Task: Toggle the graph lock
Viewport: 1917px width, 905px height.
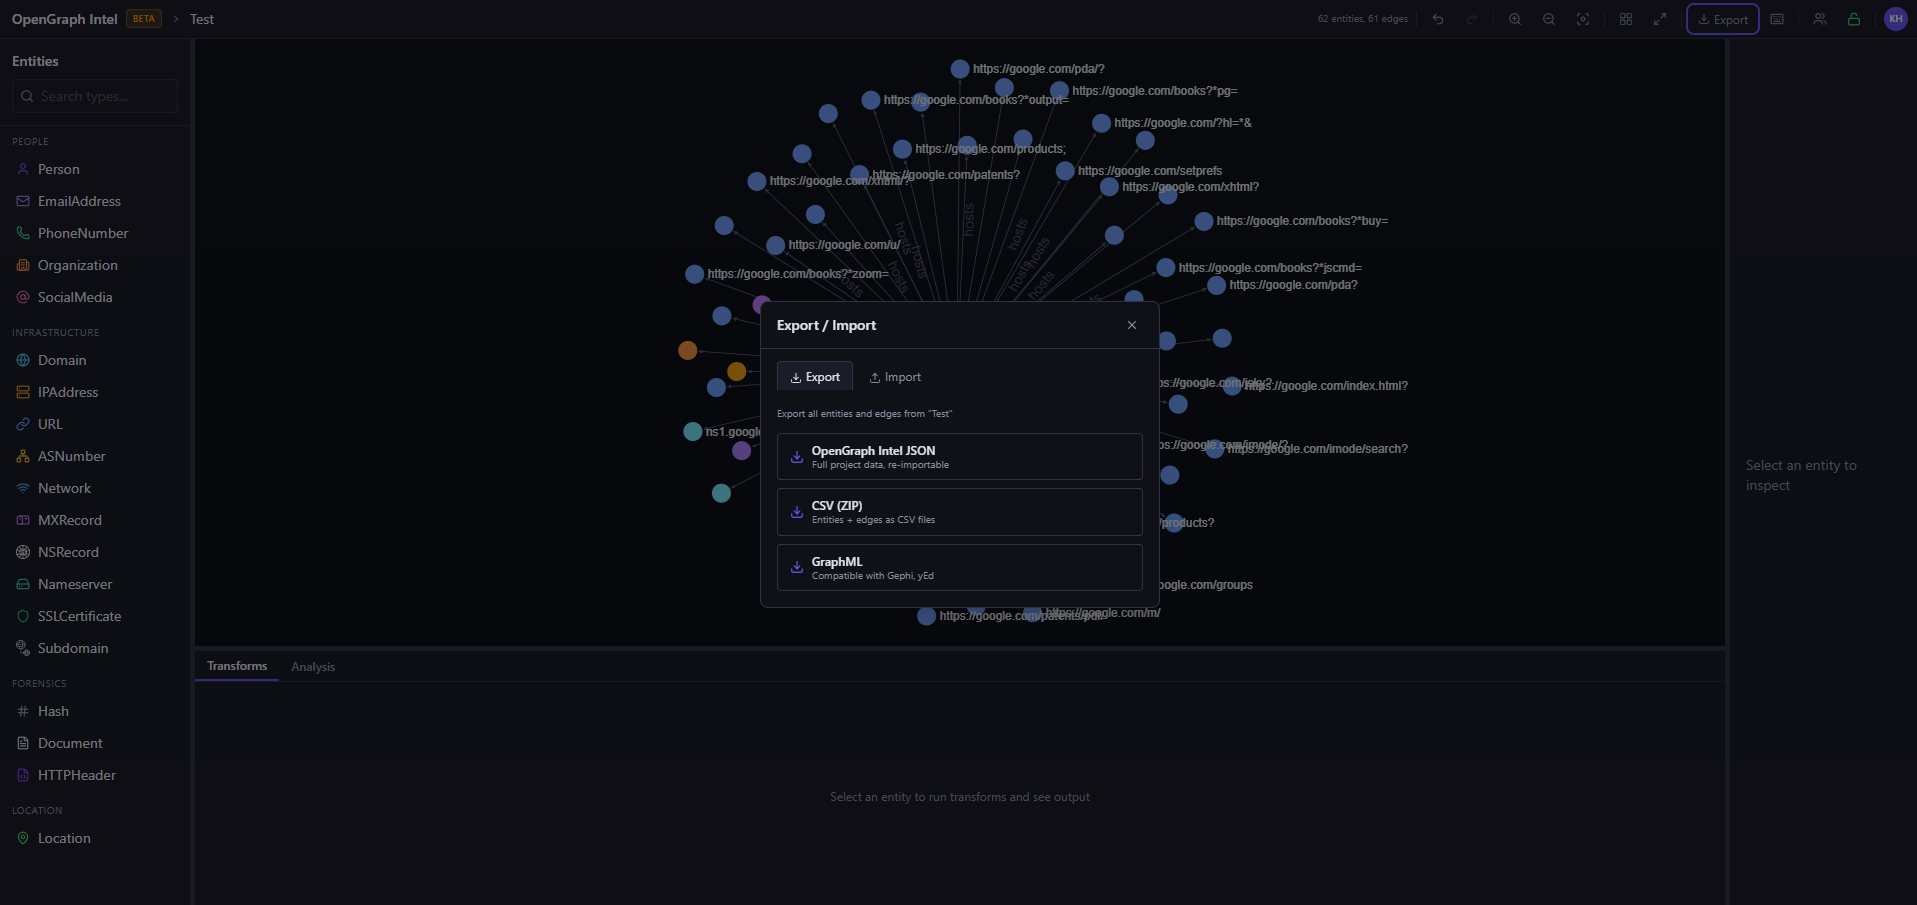Action: click(x=1854, y=18)
